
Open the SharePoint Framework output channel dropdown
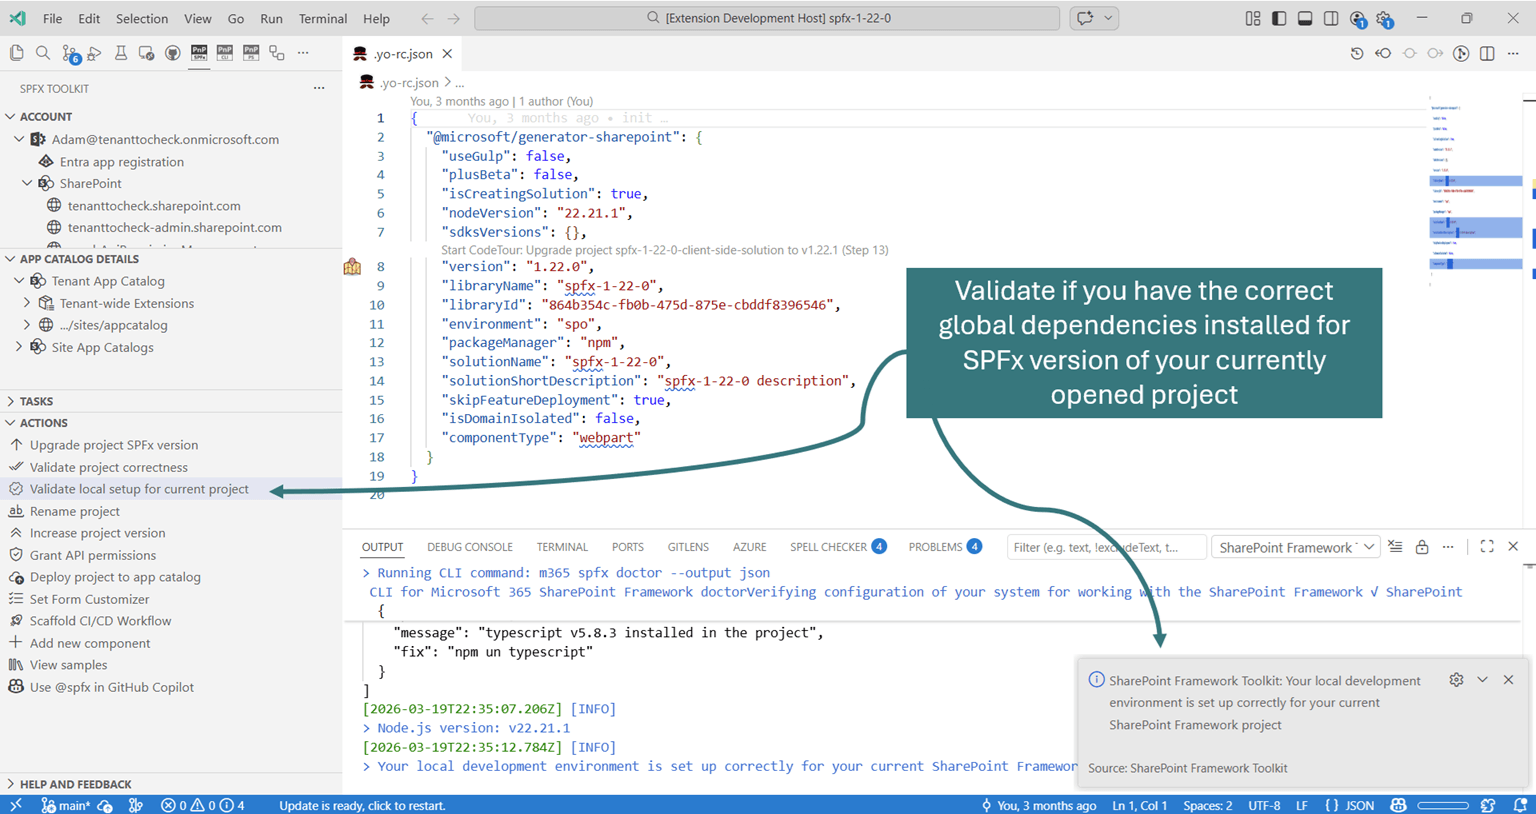click(x=1296, y=547)
